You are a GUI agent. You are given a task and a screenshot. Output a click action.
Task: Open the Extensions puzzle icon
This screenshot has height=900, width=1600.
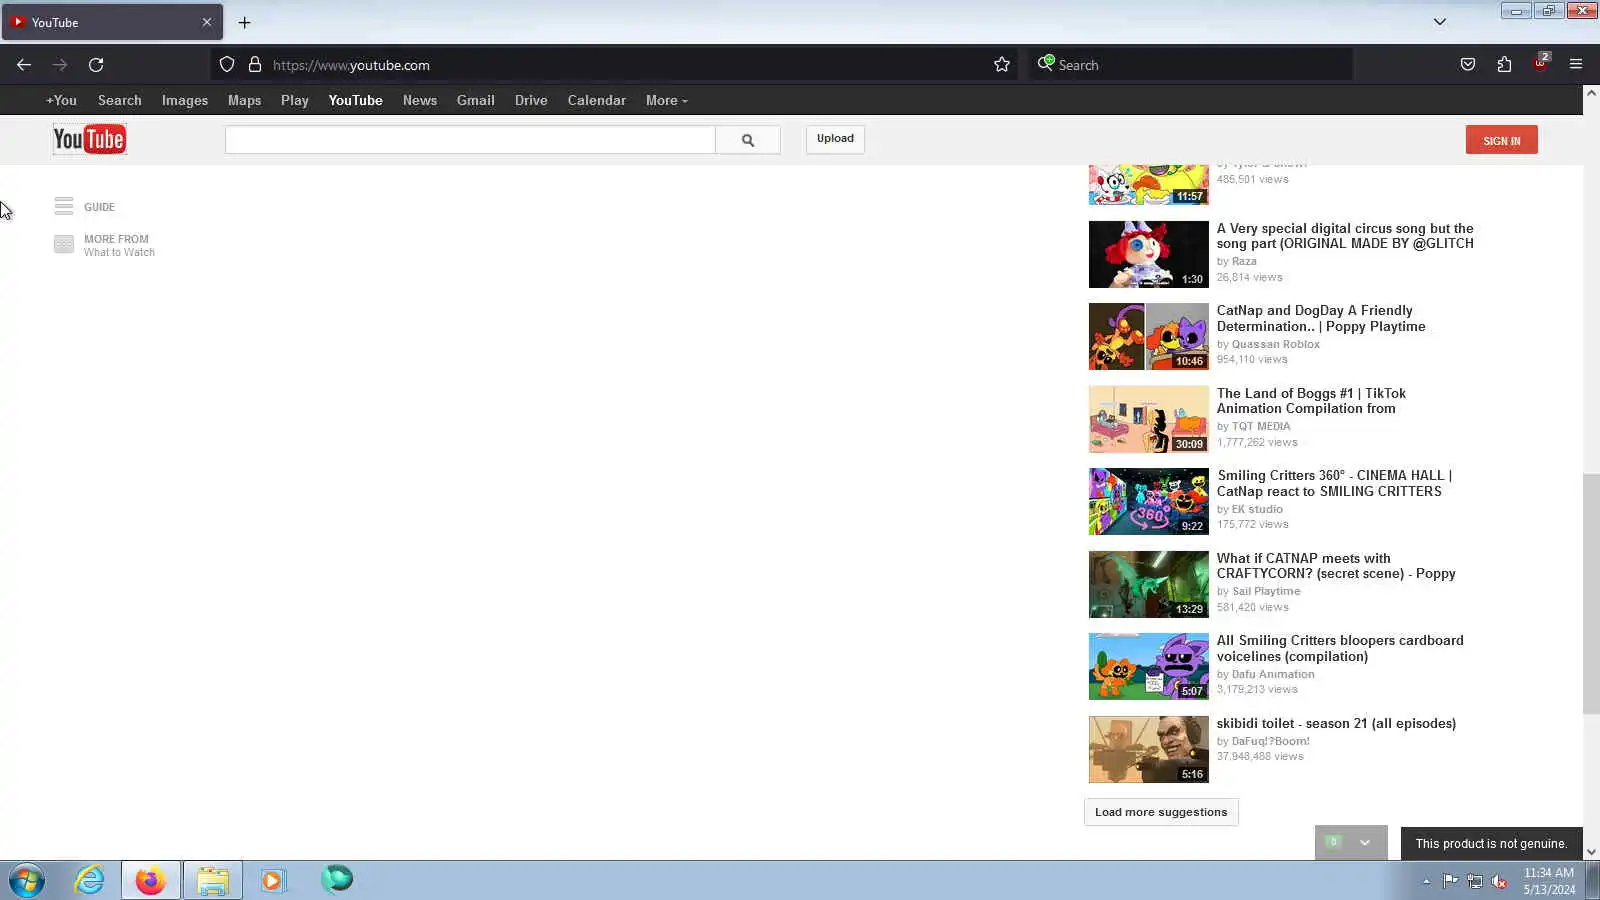1505,65
